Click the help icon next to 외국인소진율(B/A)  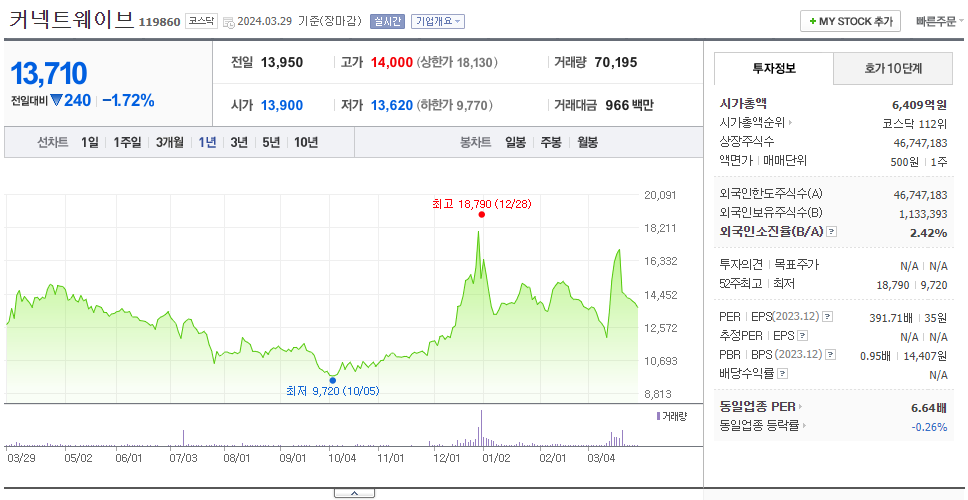(832, 232)
